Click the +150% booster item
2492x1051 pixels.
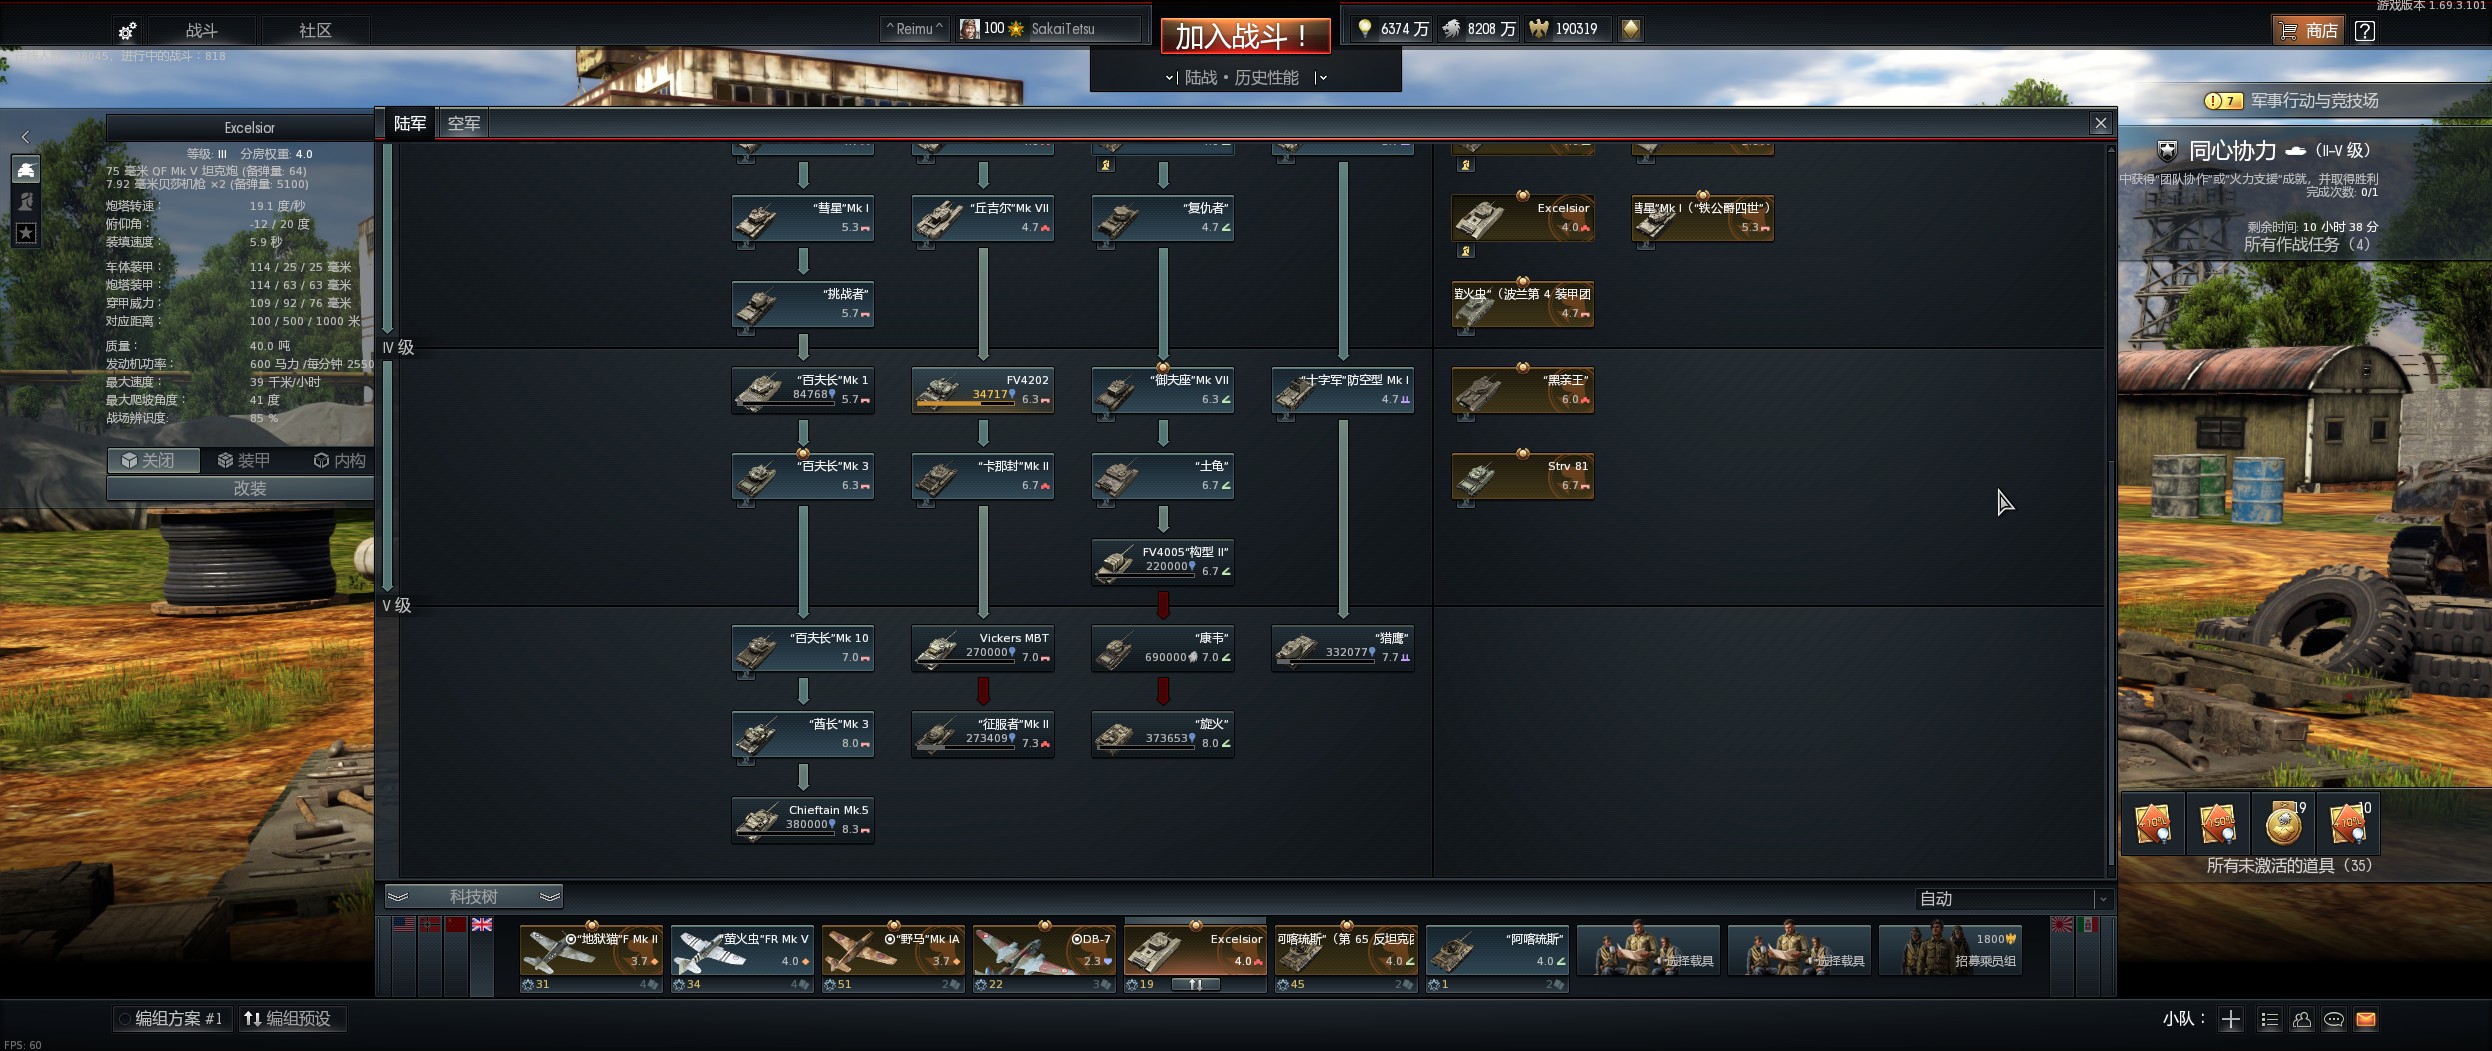pos(2218,824)
